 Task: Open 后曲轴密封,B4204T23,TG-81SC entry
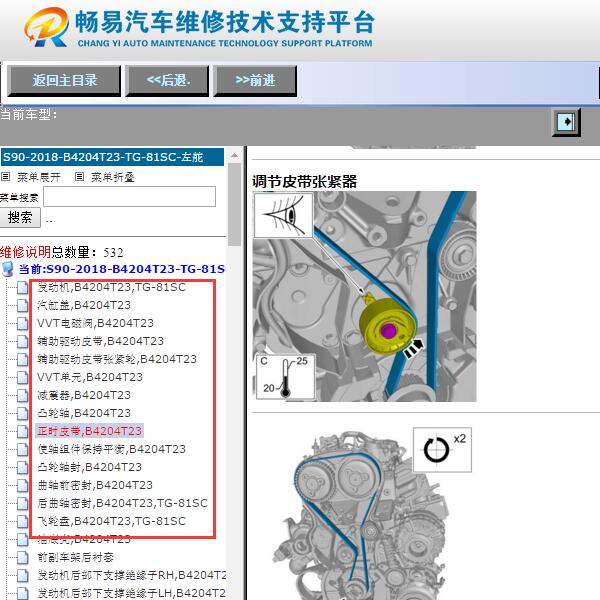pyautogui.click(x=122, y=503)
